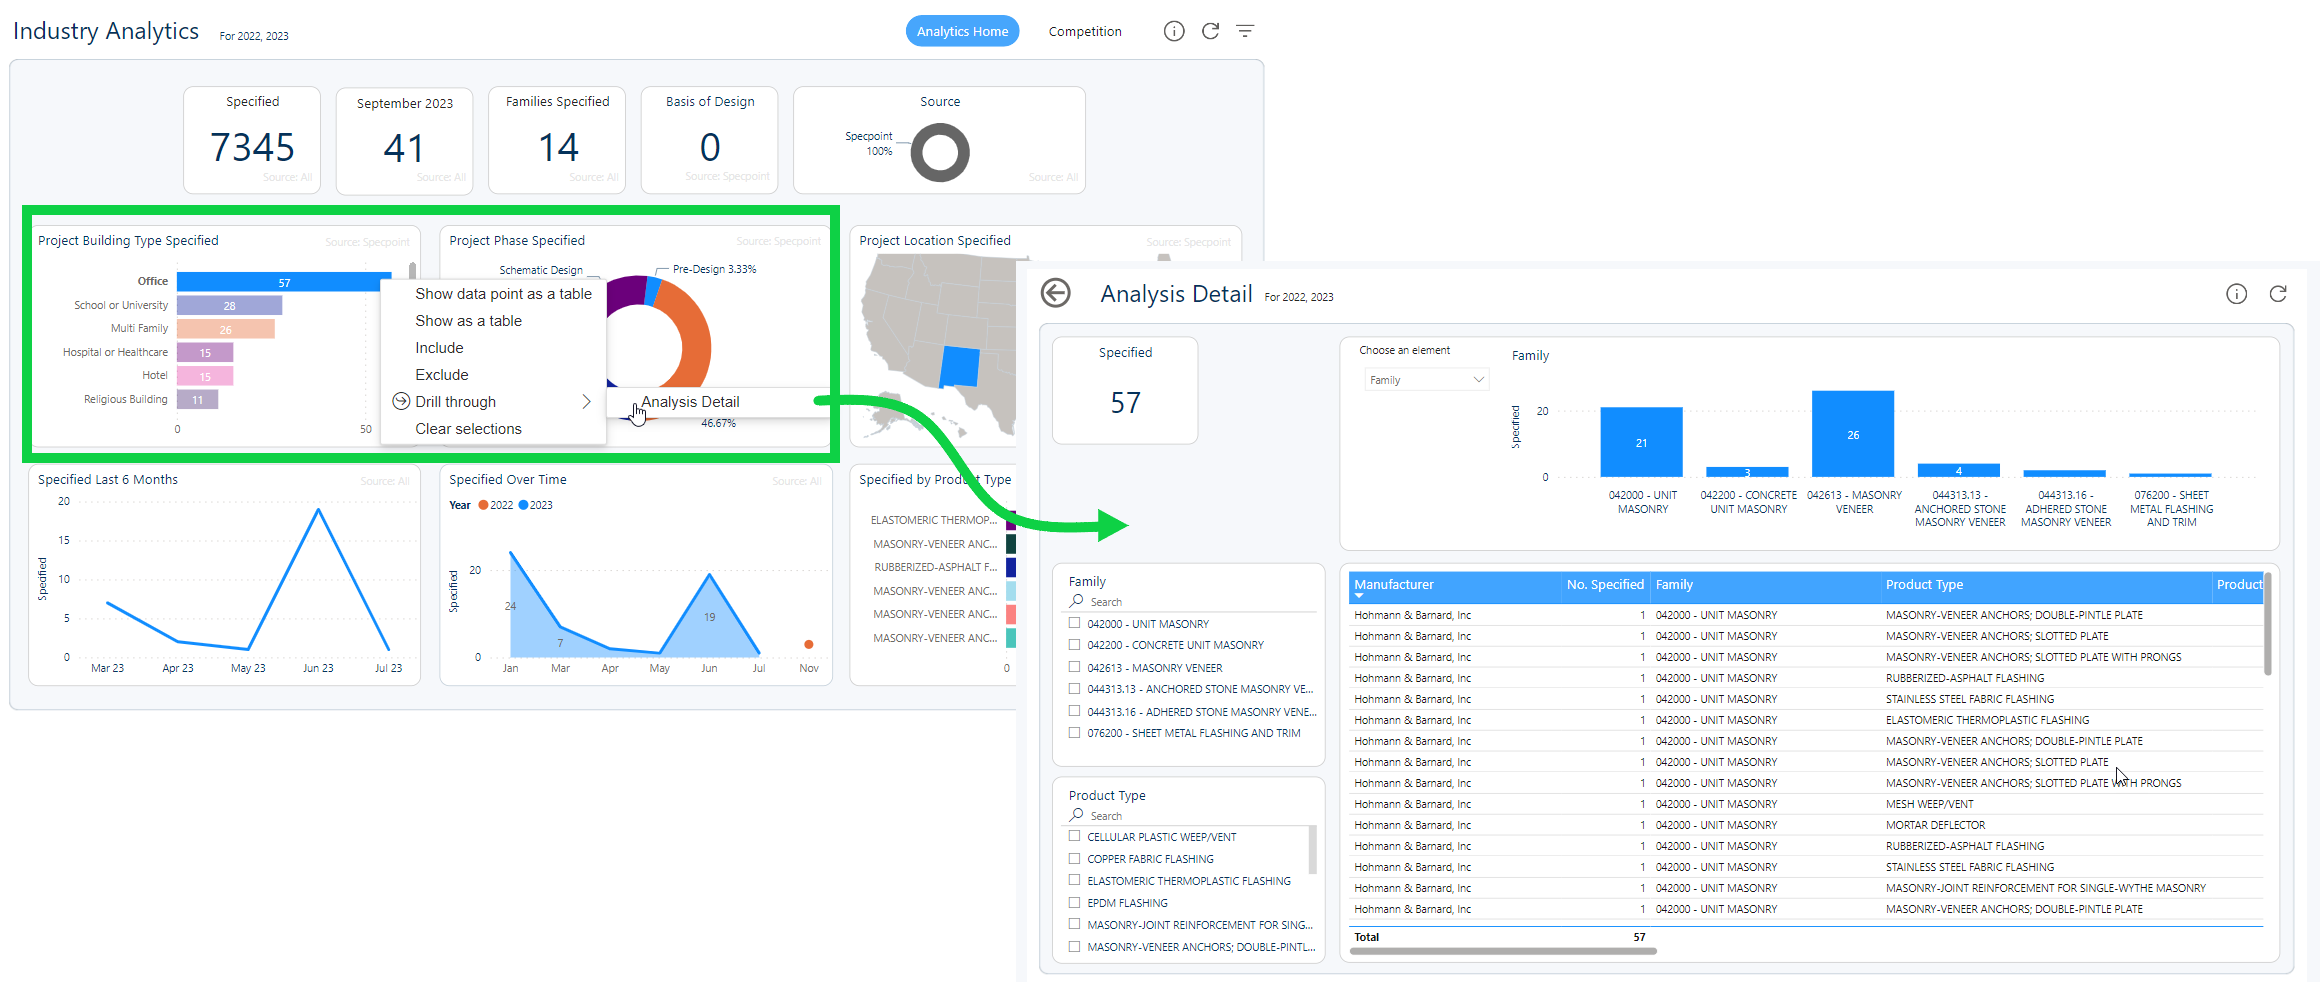Enable the COPPER FABRIC FLASHING checkbox
This screenshot has width=2322, height=982.
point(1075,859)
